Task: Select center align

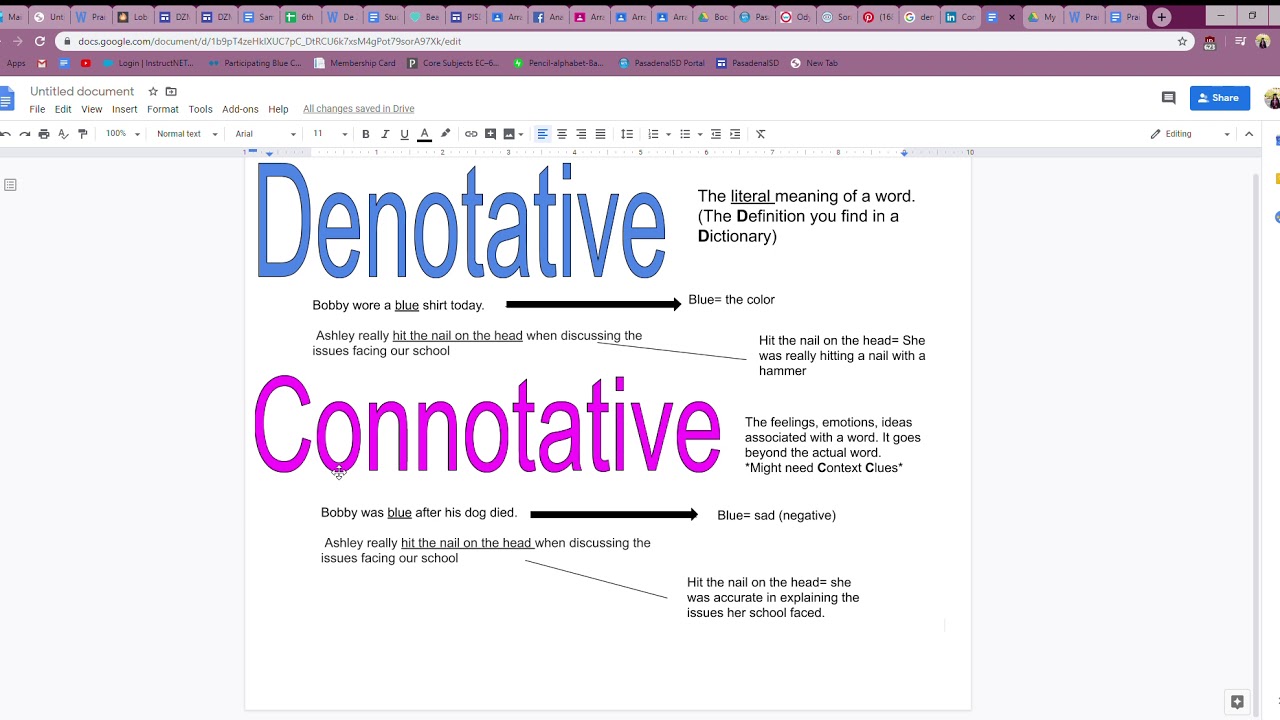Action: click(x=562, y=134)
